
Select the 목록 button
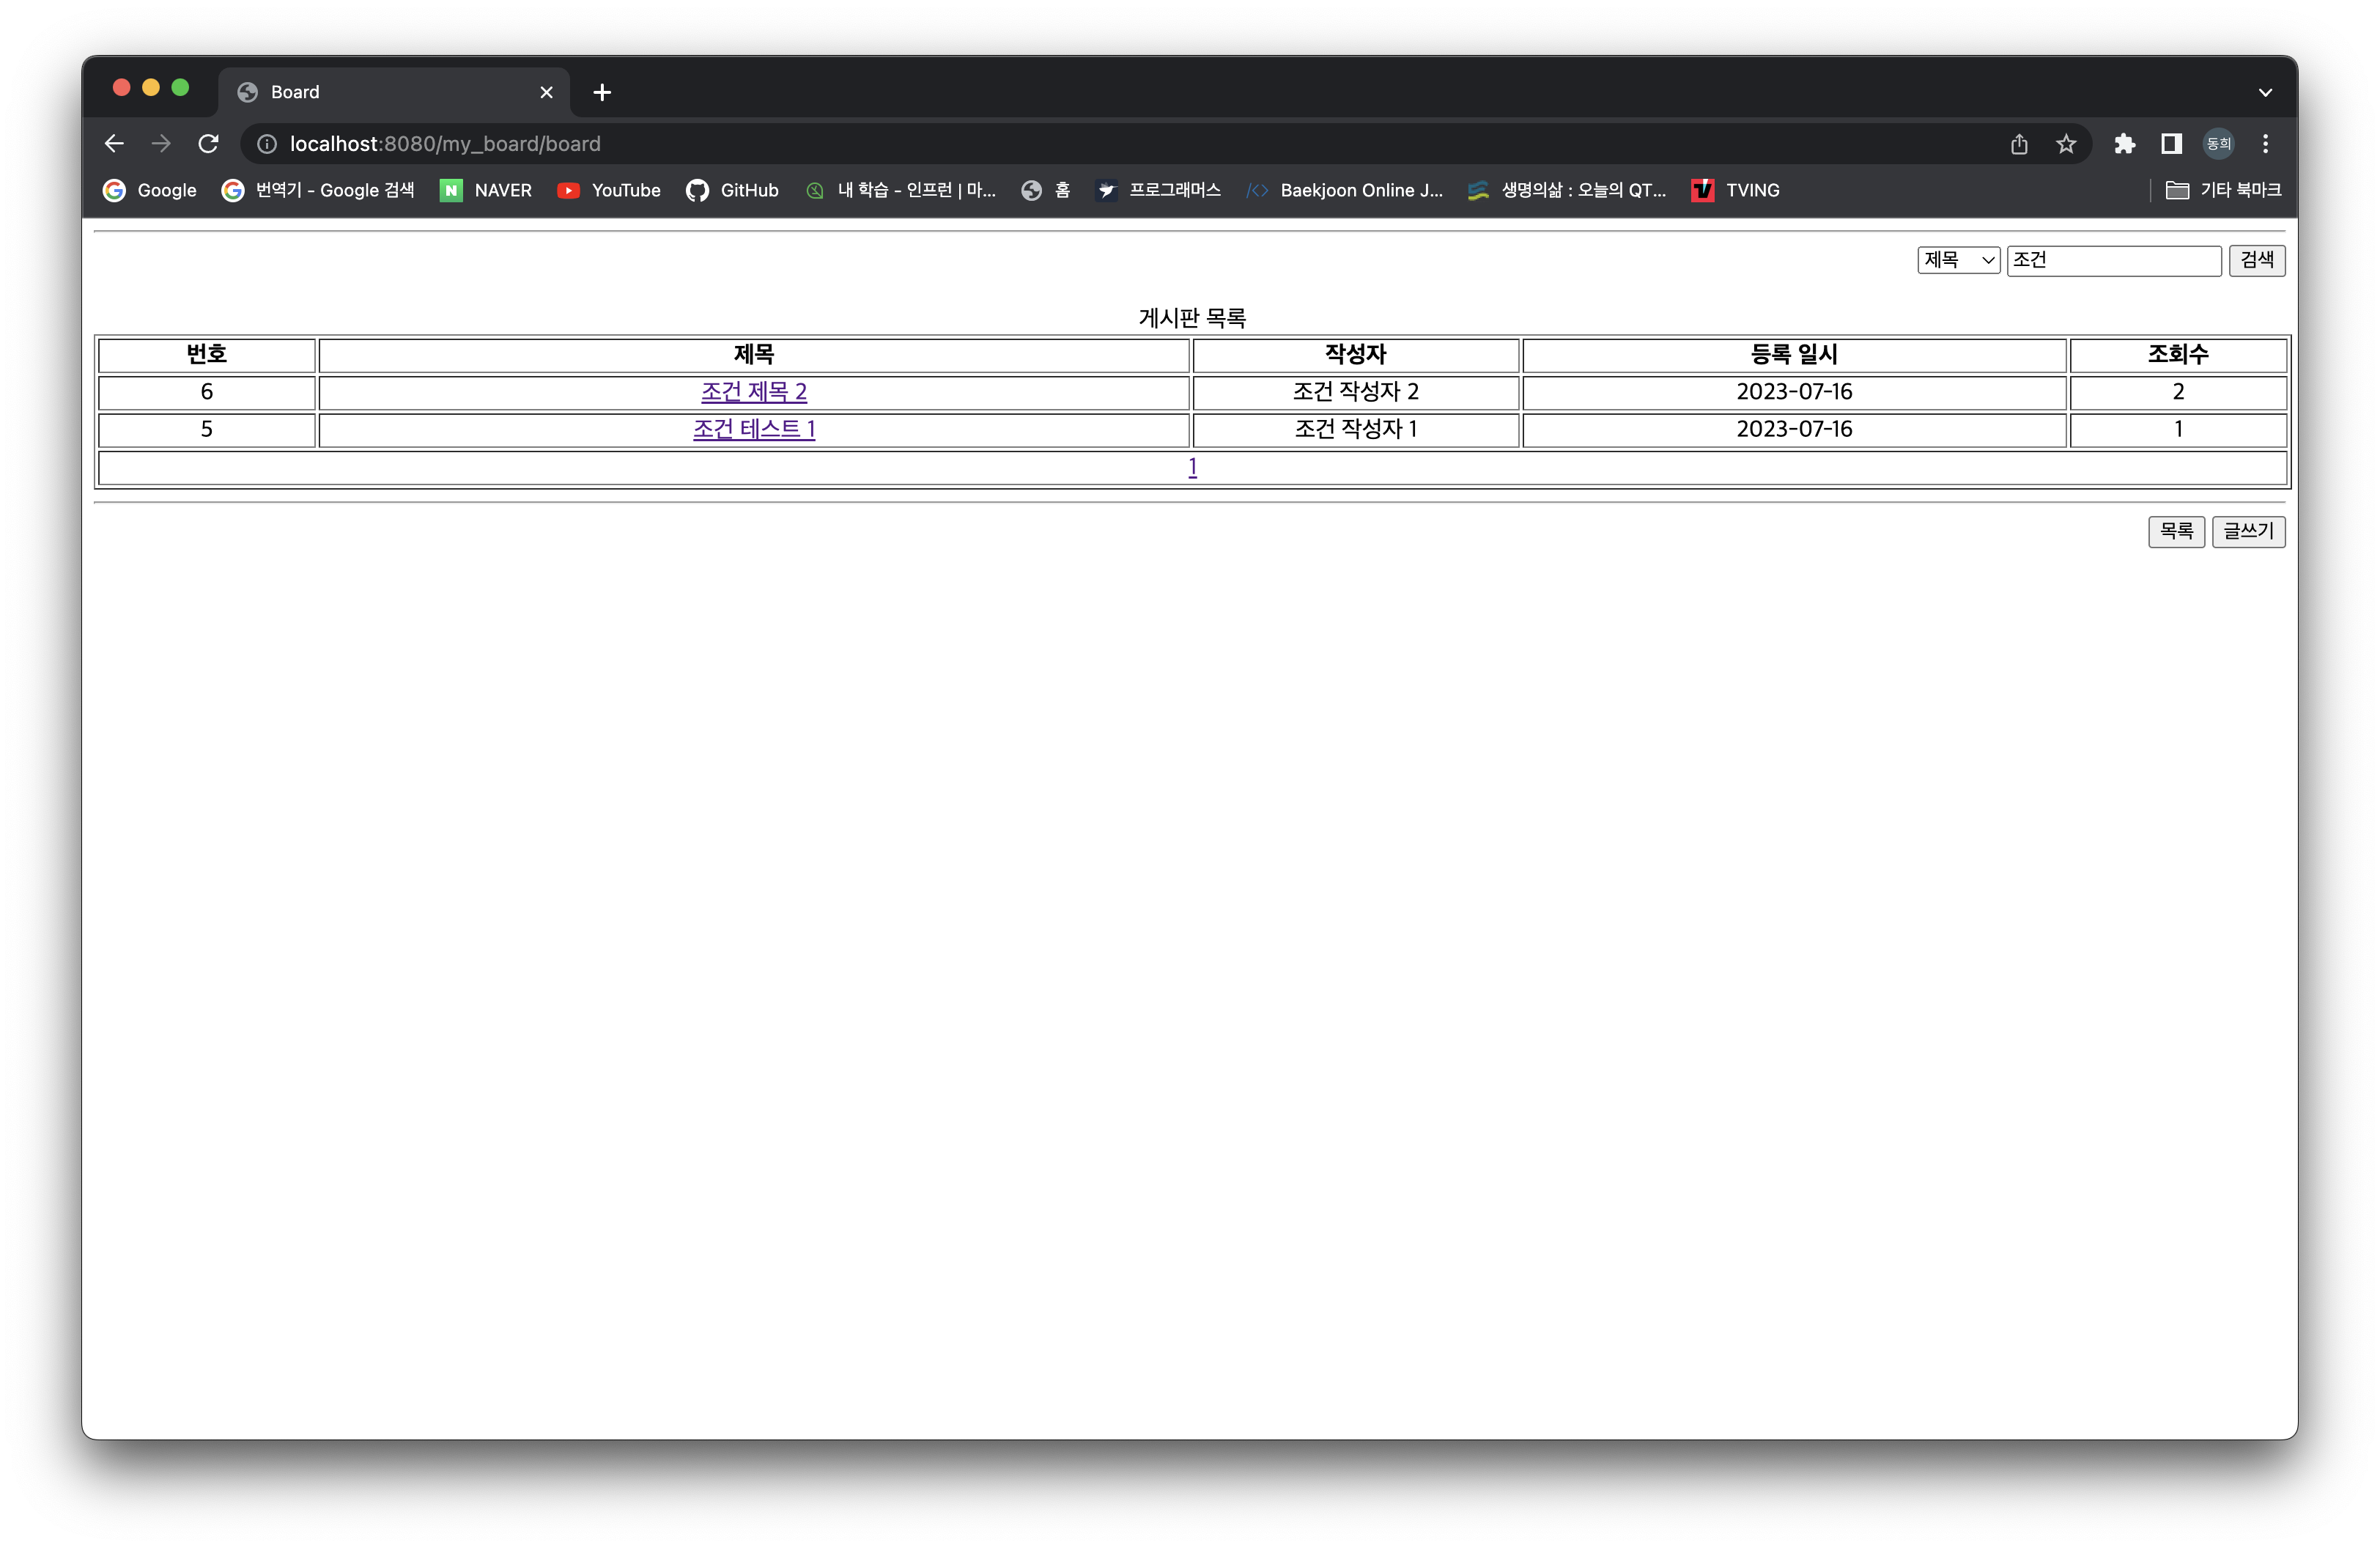(2177, 529)
